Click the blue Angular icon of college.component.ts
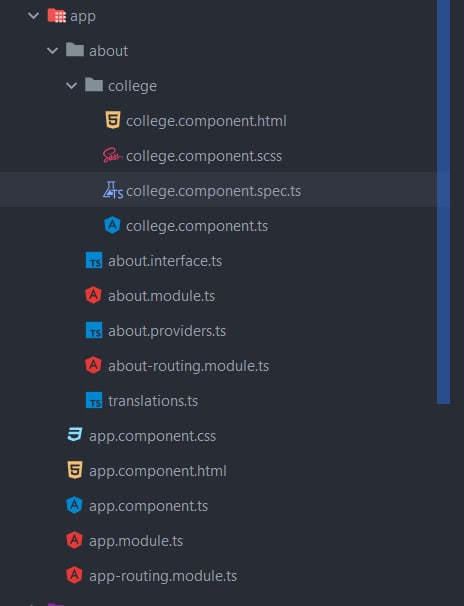Image resolution: width=464 pixels, height=606 pixels. pos(112,225)
